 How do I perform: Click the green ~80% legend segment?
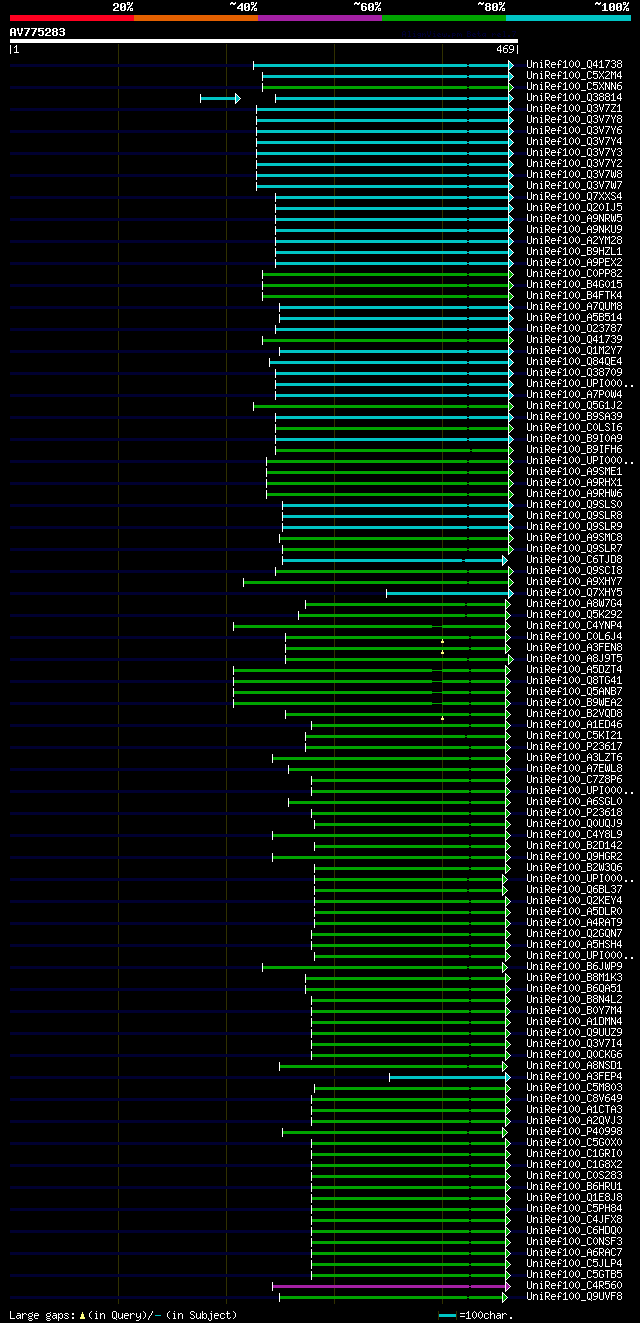444,17
